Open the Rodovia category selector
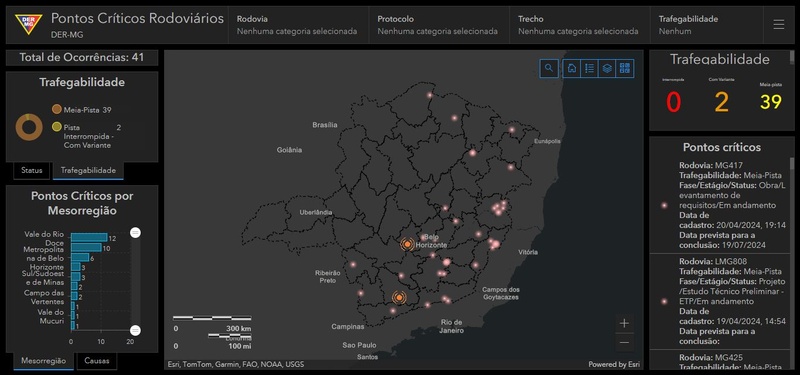The image size is (800, 375). tap(298, 25)
